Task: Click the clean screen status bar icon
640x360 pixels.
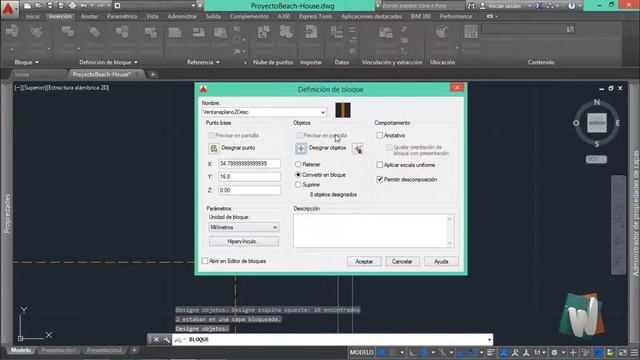Action: (622, 352)
